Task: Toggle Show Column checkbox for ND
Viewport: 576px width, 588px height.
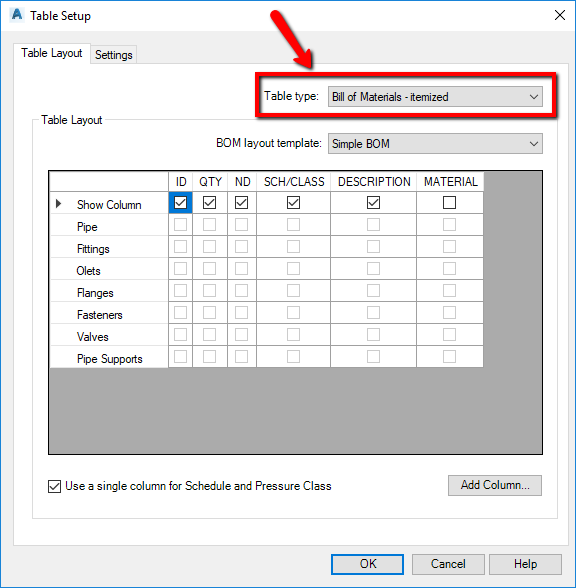Action: [x=242, y=202]
